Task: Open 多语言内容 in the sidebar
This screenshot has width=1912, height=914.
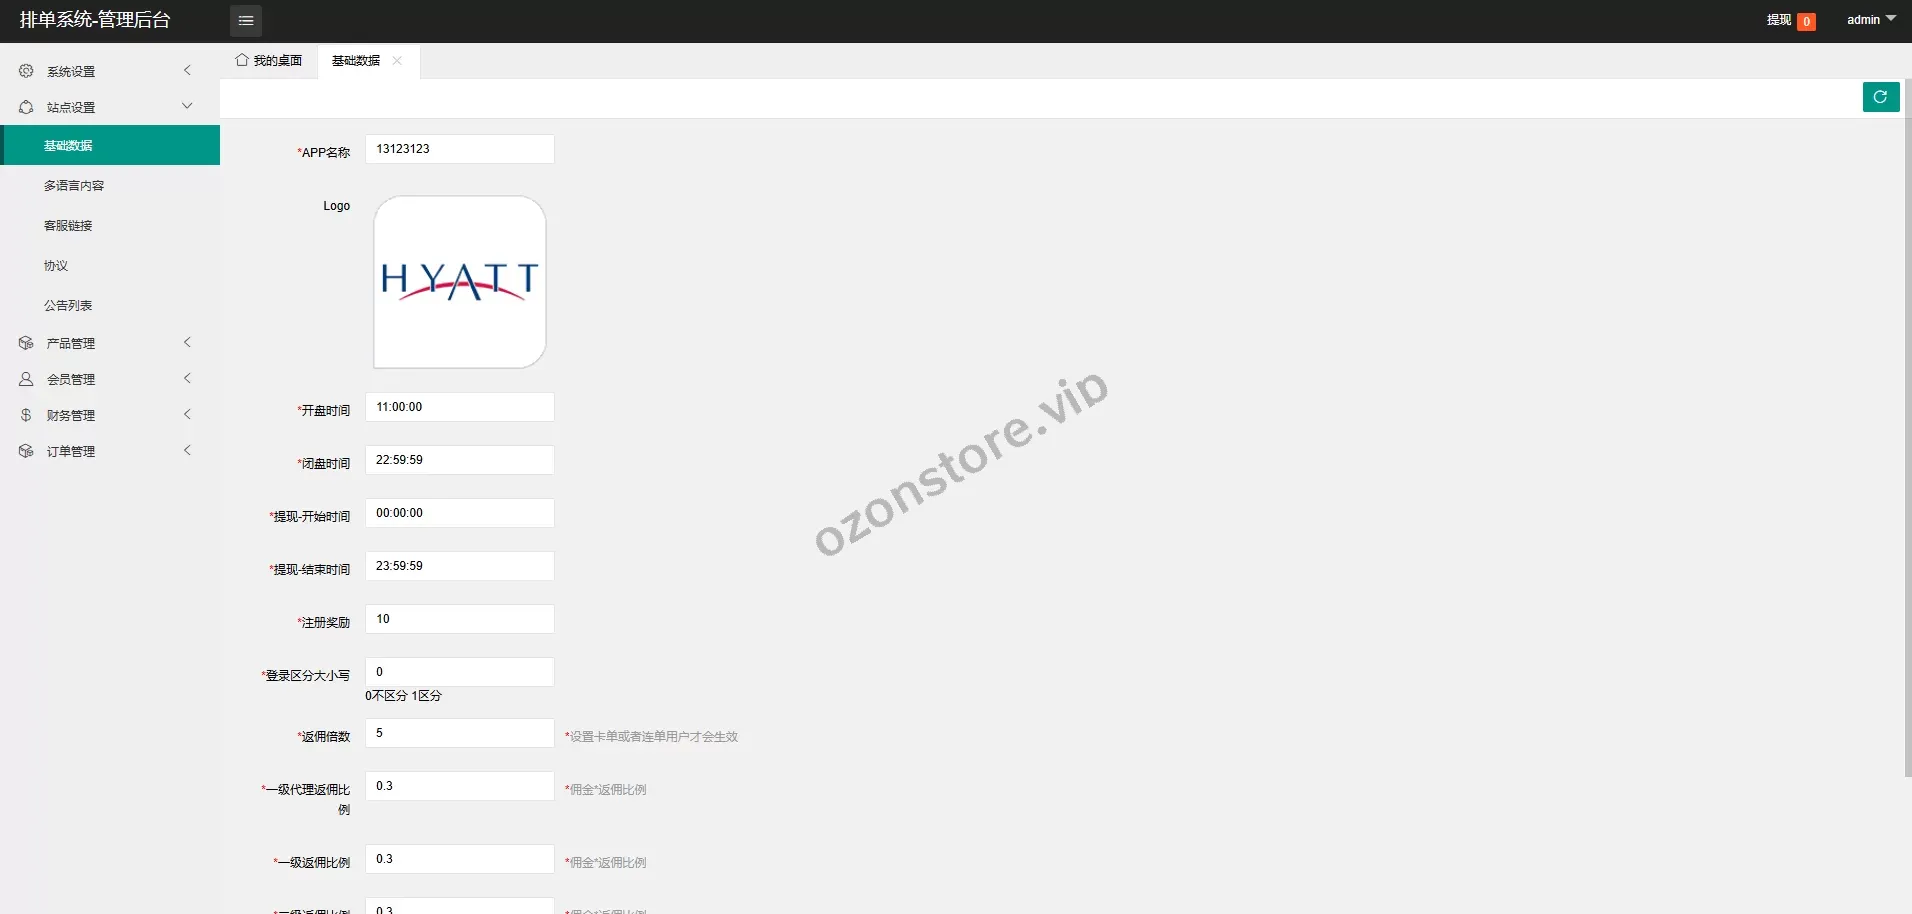Action: [74, 186]
